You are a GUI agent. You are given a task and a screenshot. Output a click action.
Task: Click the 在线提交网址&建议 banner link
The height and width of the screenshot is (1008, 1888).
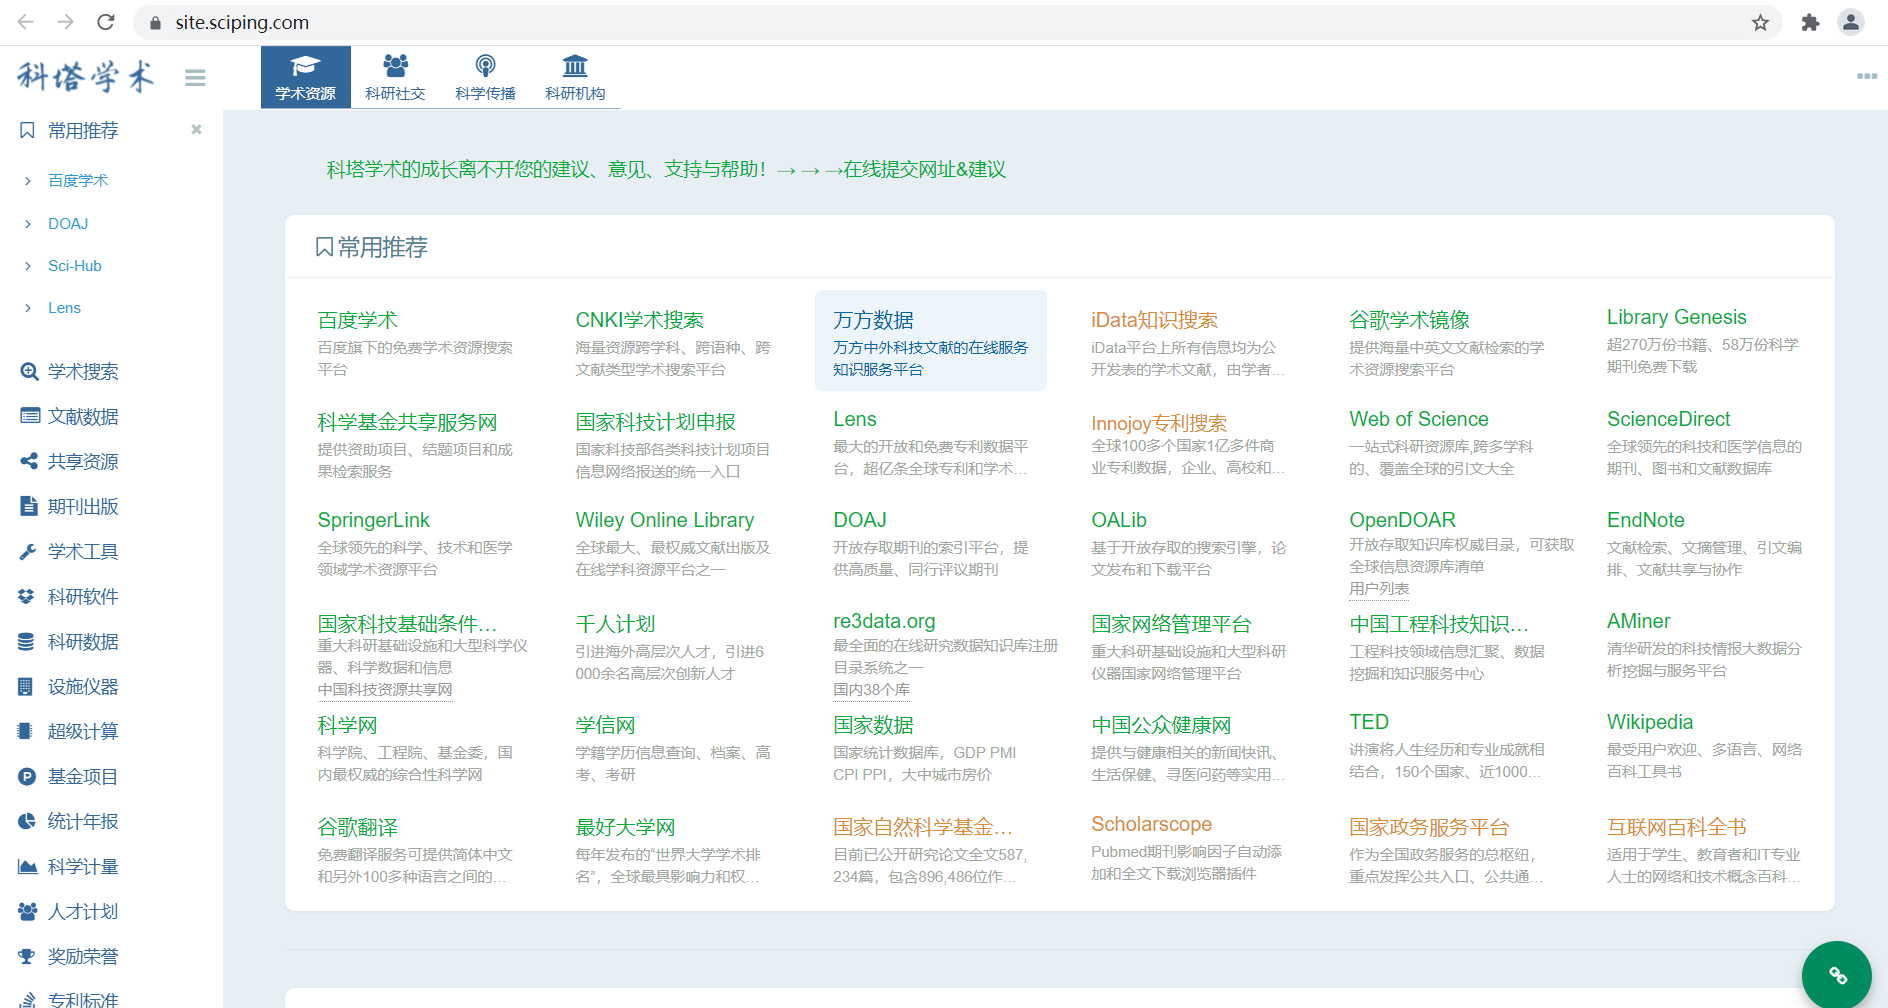click(924, 169)
